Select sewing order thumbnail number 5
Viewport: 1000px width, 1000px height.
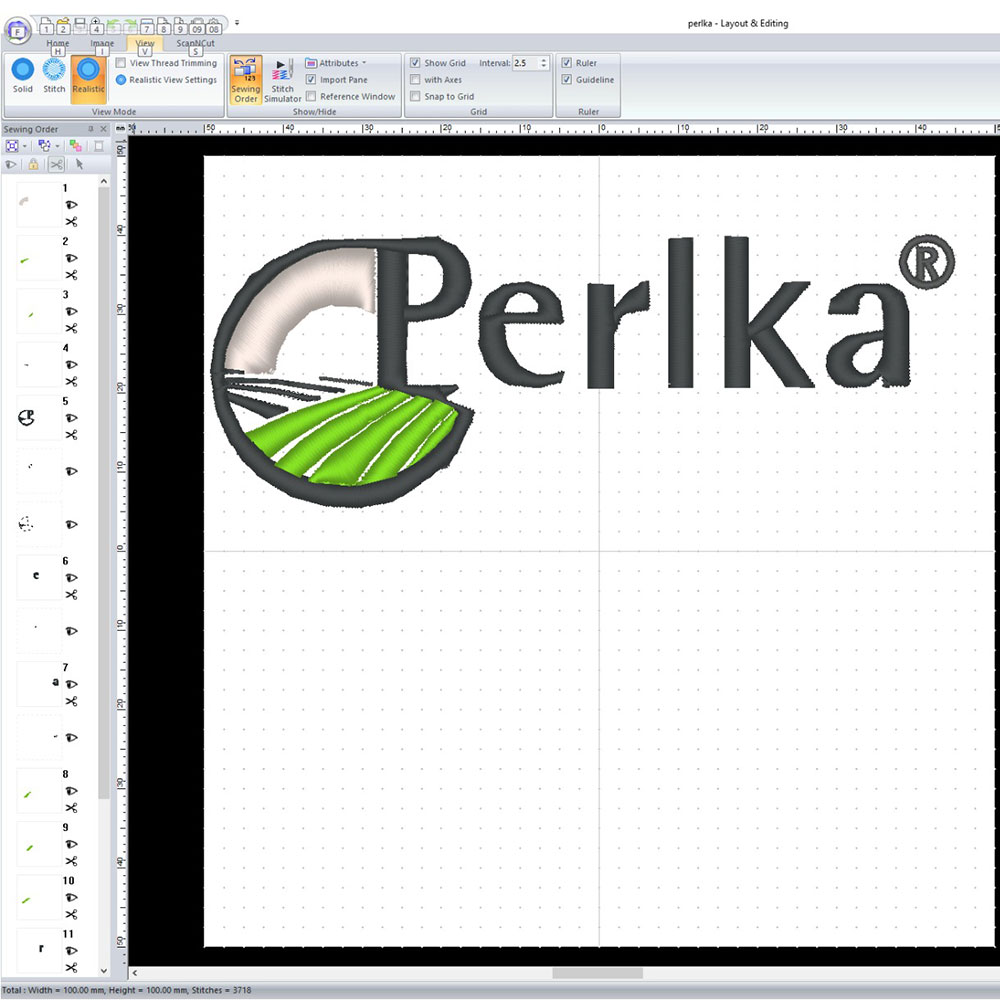(39, 418)
